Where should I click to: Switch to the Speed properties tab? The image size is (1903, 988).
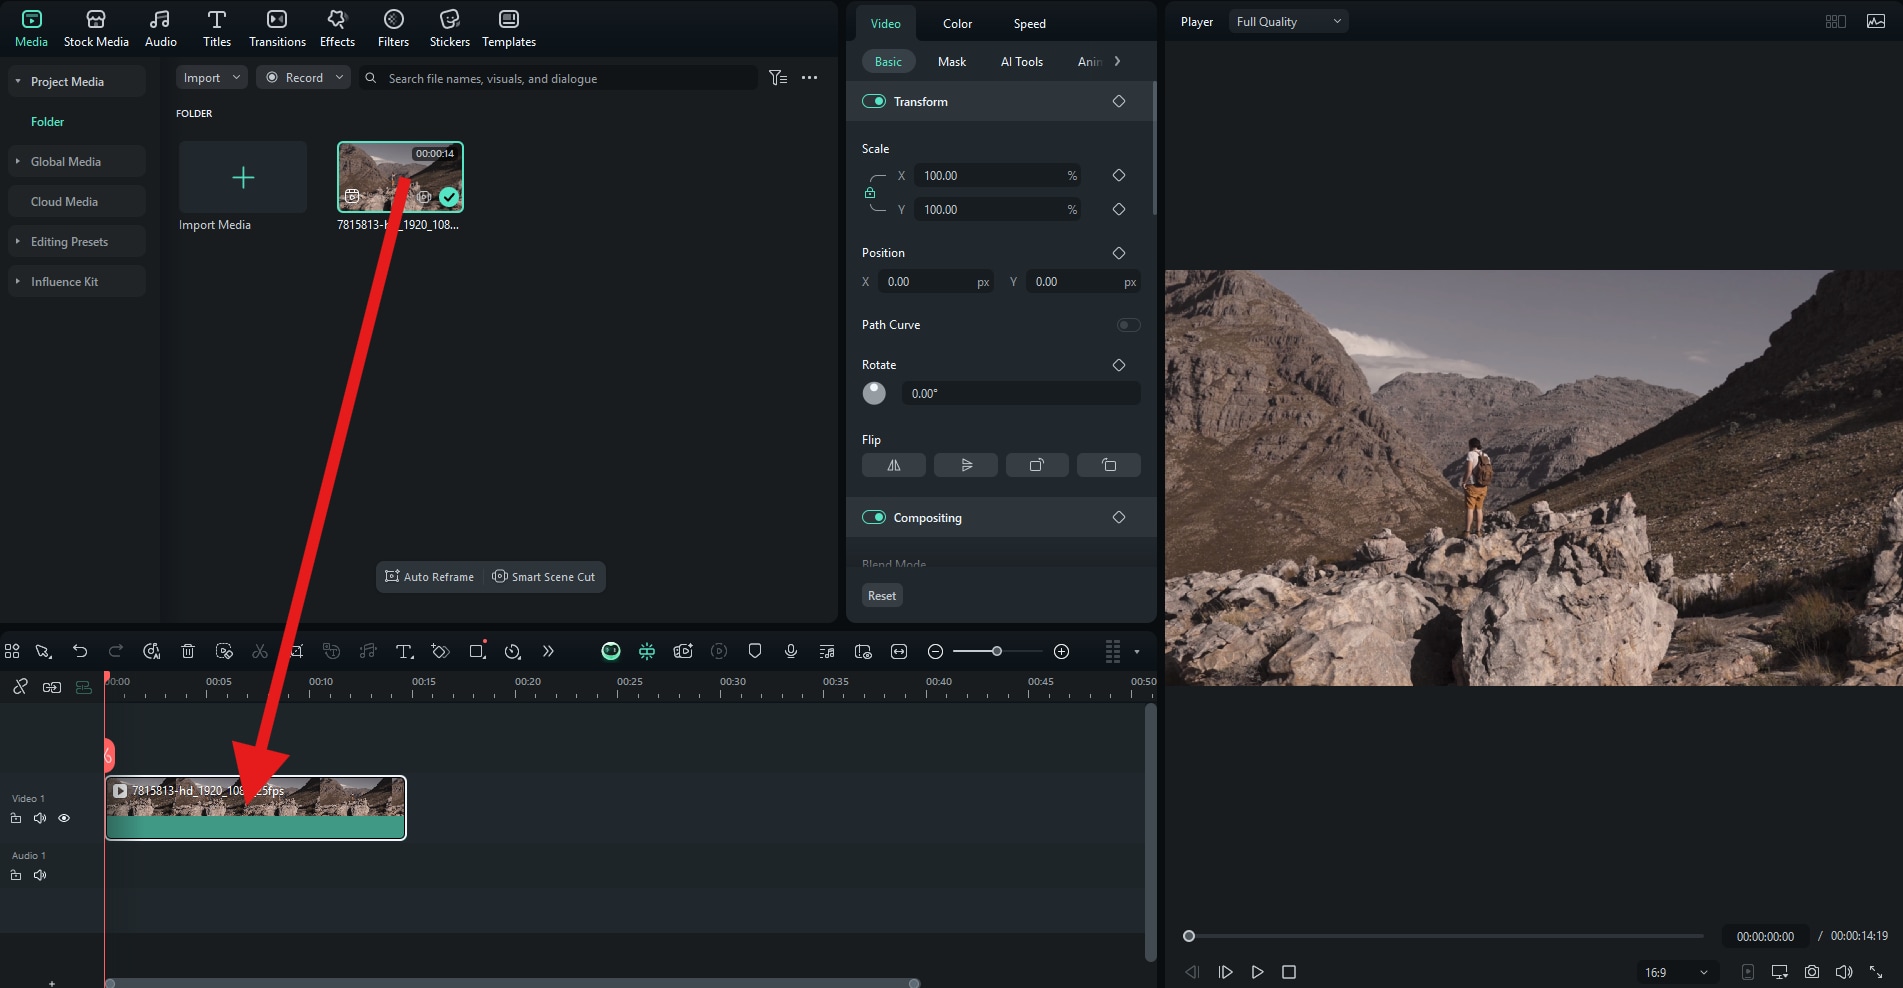(1029, 24)
